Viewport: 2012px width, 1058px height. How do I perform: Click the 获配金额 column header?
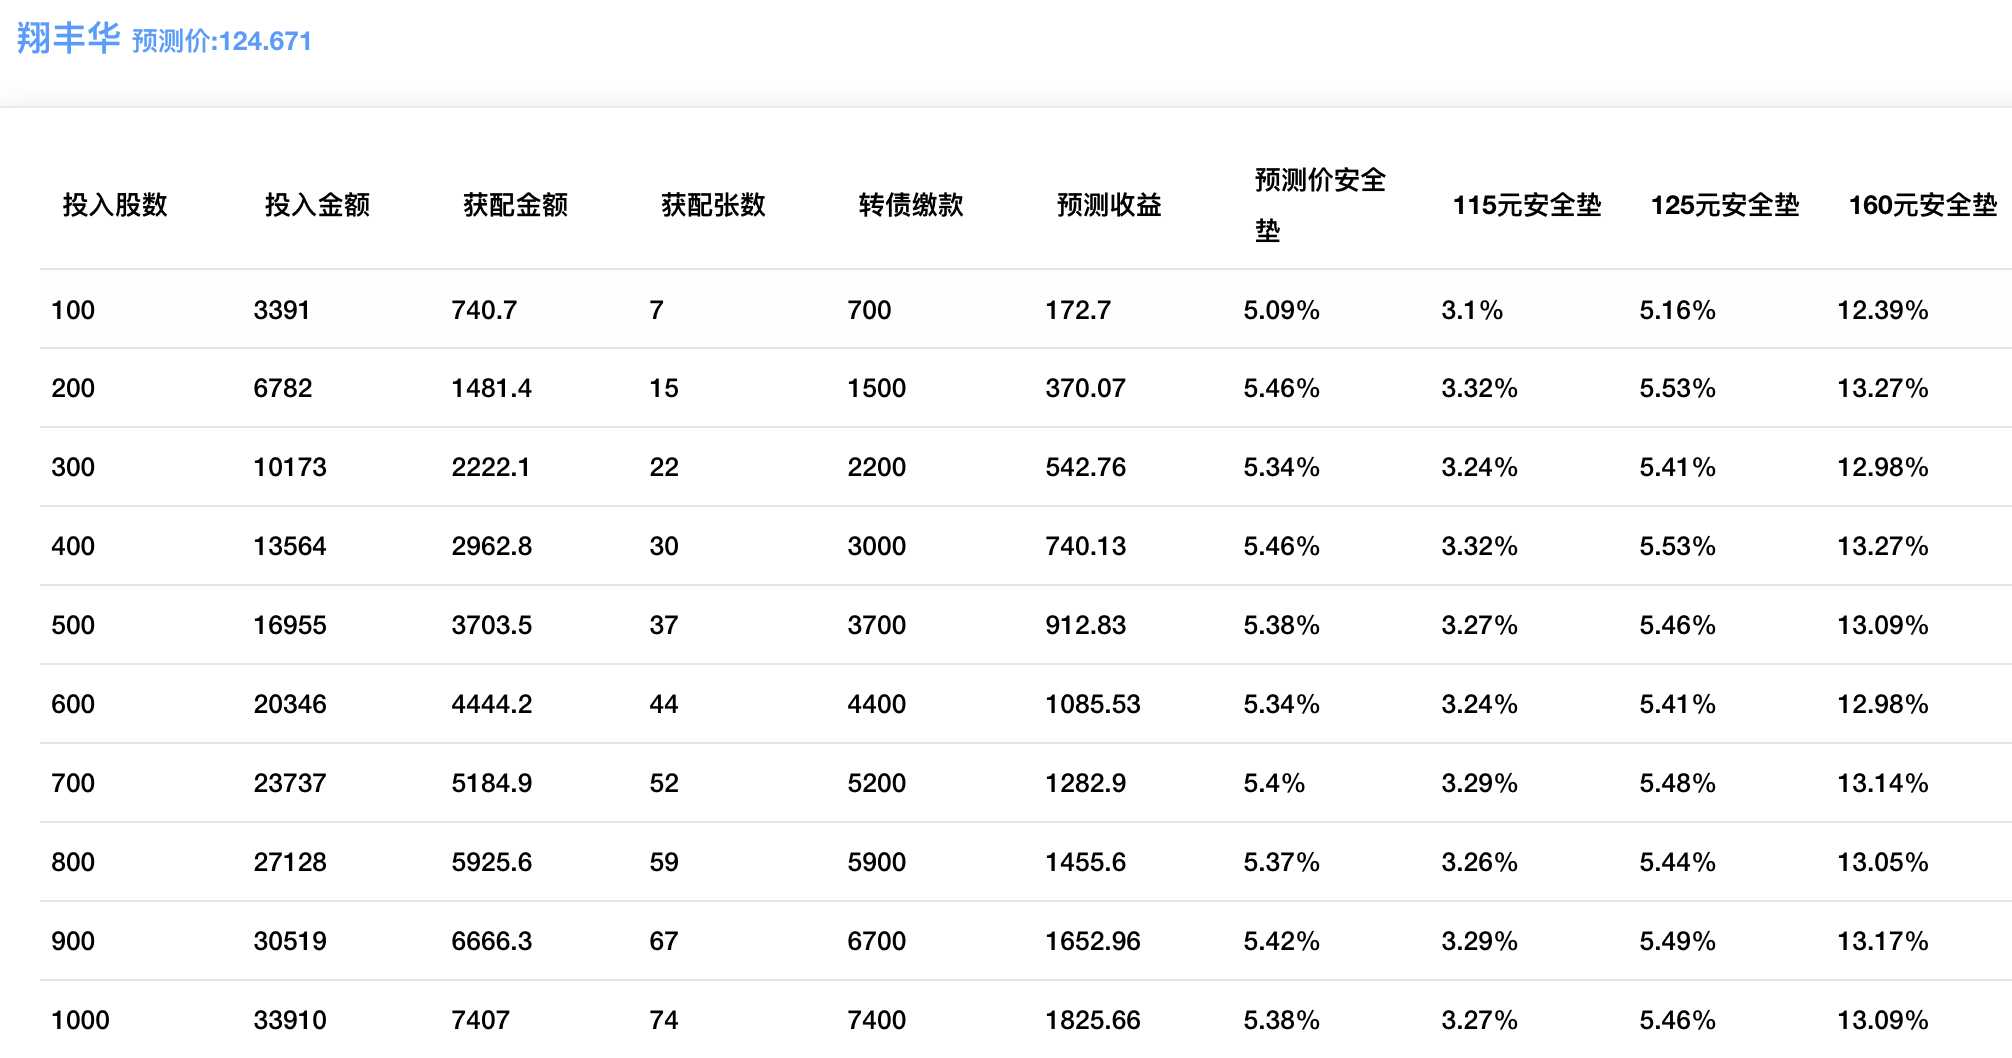tap(515, 205)
